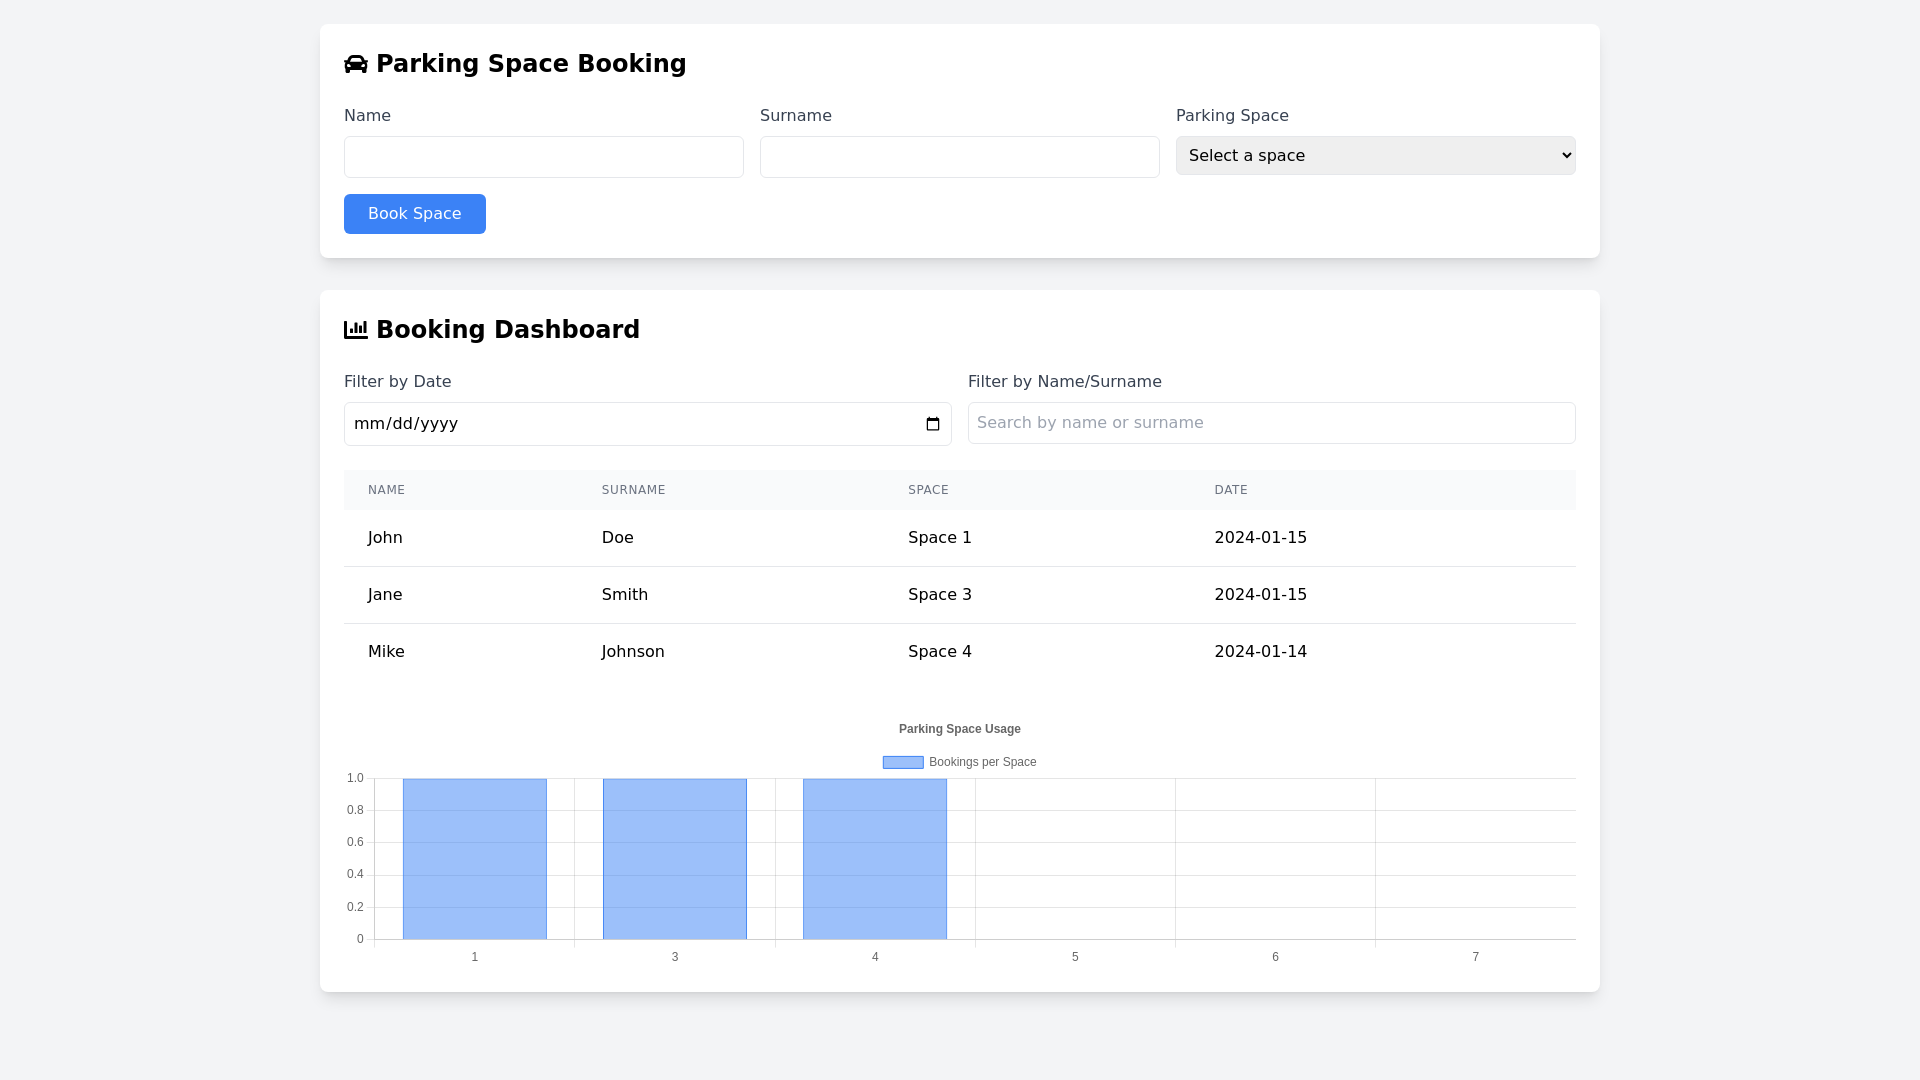This screenshot has height=1080, width=1920.
Task: Focus the Name input field
Action: point(543,157)
